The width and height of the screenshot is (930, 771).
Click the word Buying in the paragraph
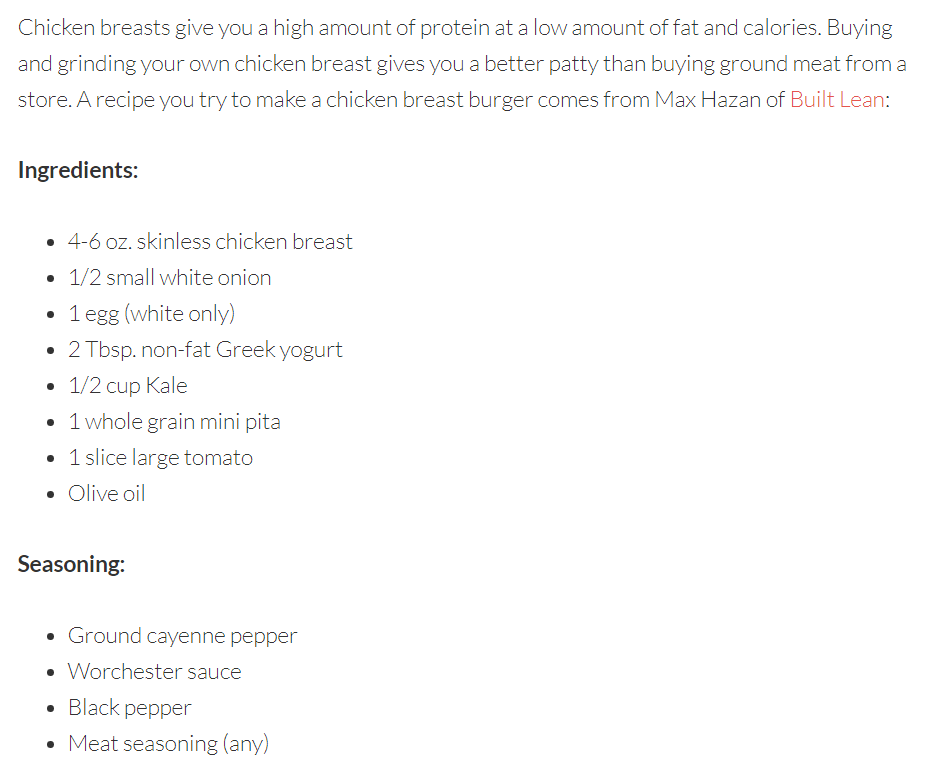(859, 28)
